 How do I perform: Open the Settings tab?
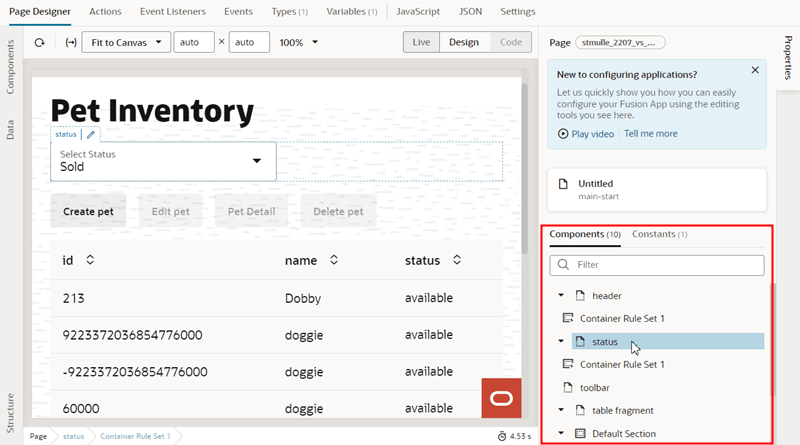pos(518,11)
